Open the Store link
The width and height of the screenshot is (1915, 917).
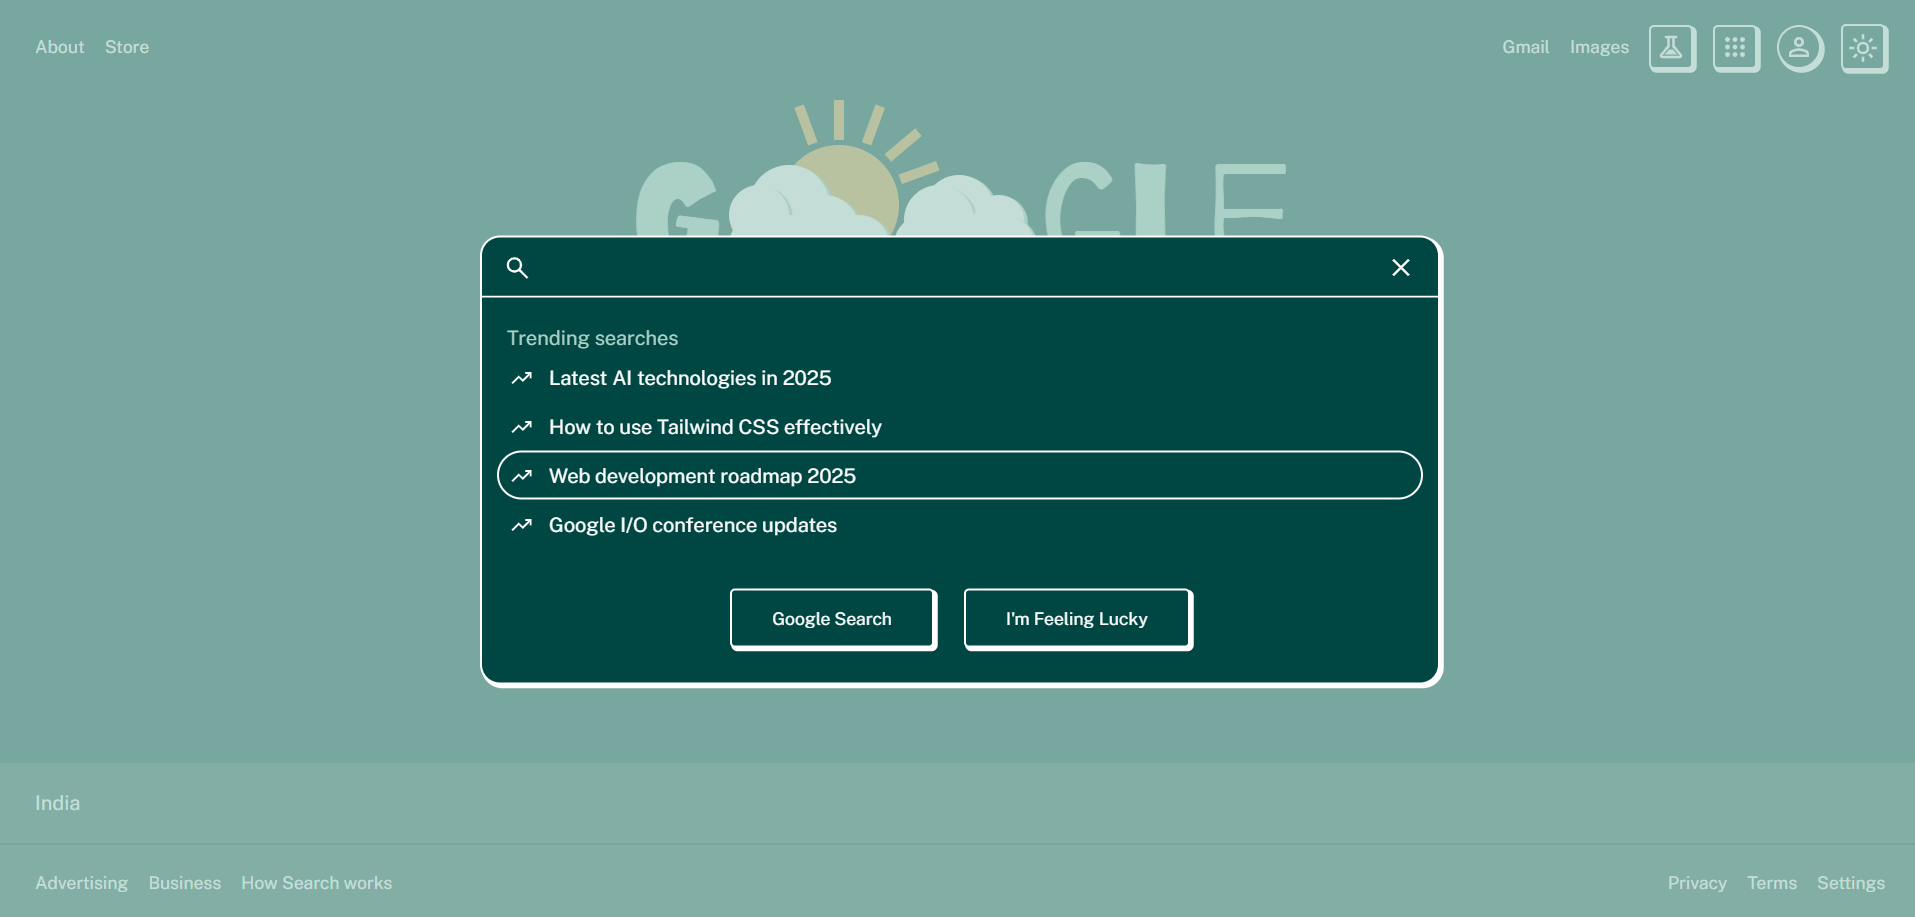pos(127,47)
